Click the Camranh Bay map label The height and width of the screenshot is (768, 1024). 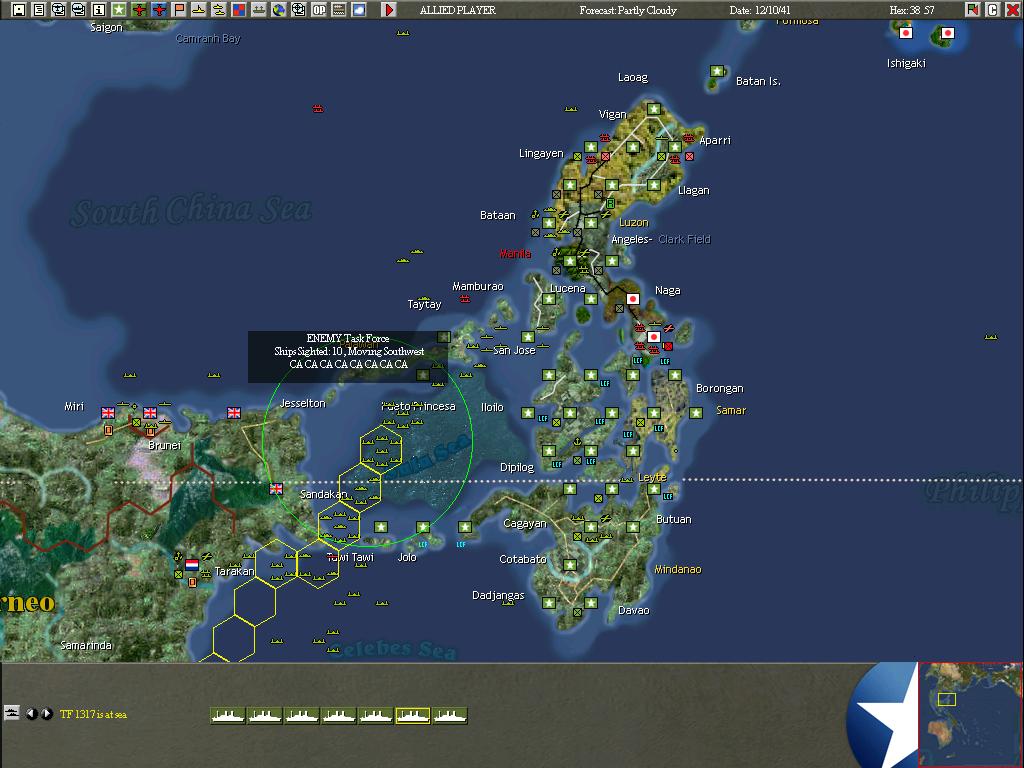click(208, 39)
